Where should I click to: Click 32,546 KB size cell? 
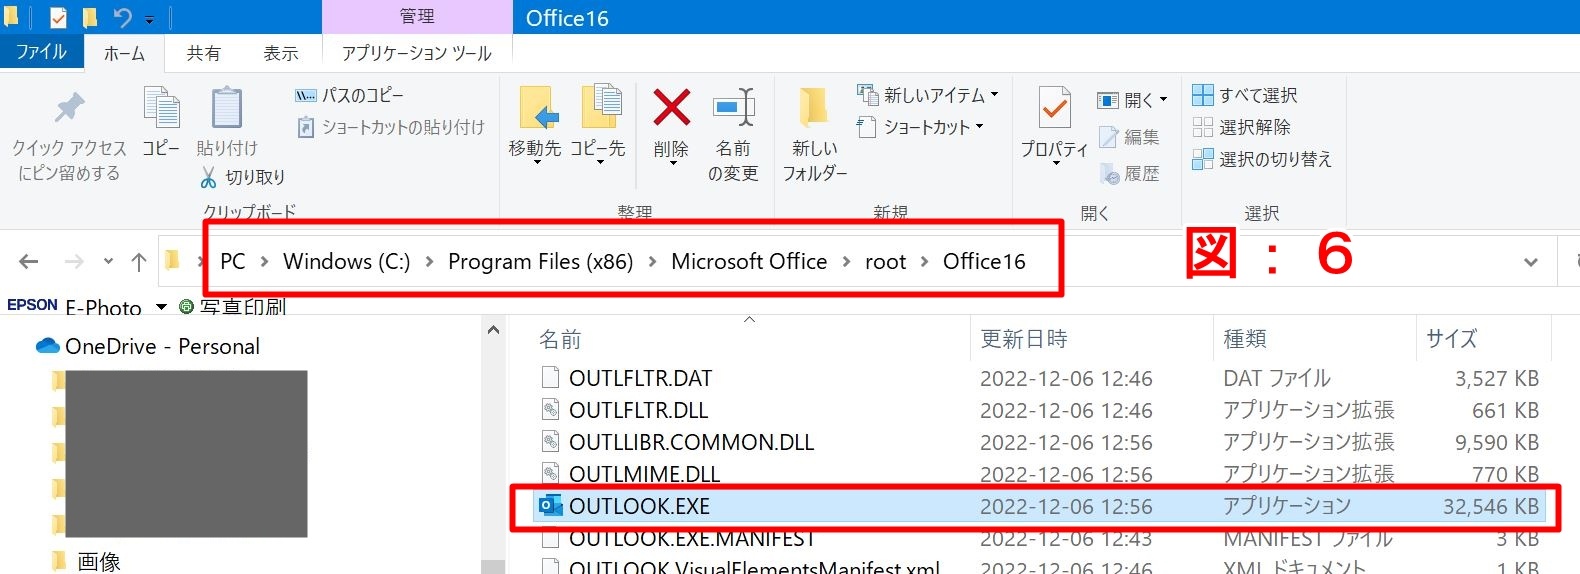[x=1490, y=506]
